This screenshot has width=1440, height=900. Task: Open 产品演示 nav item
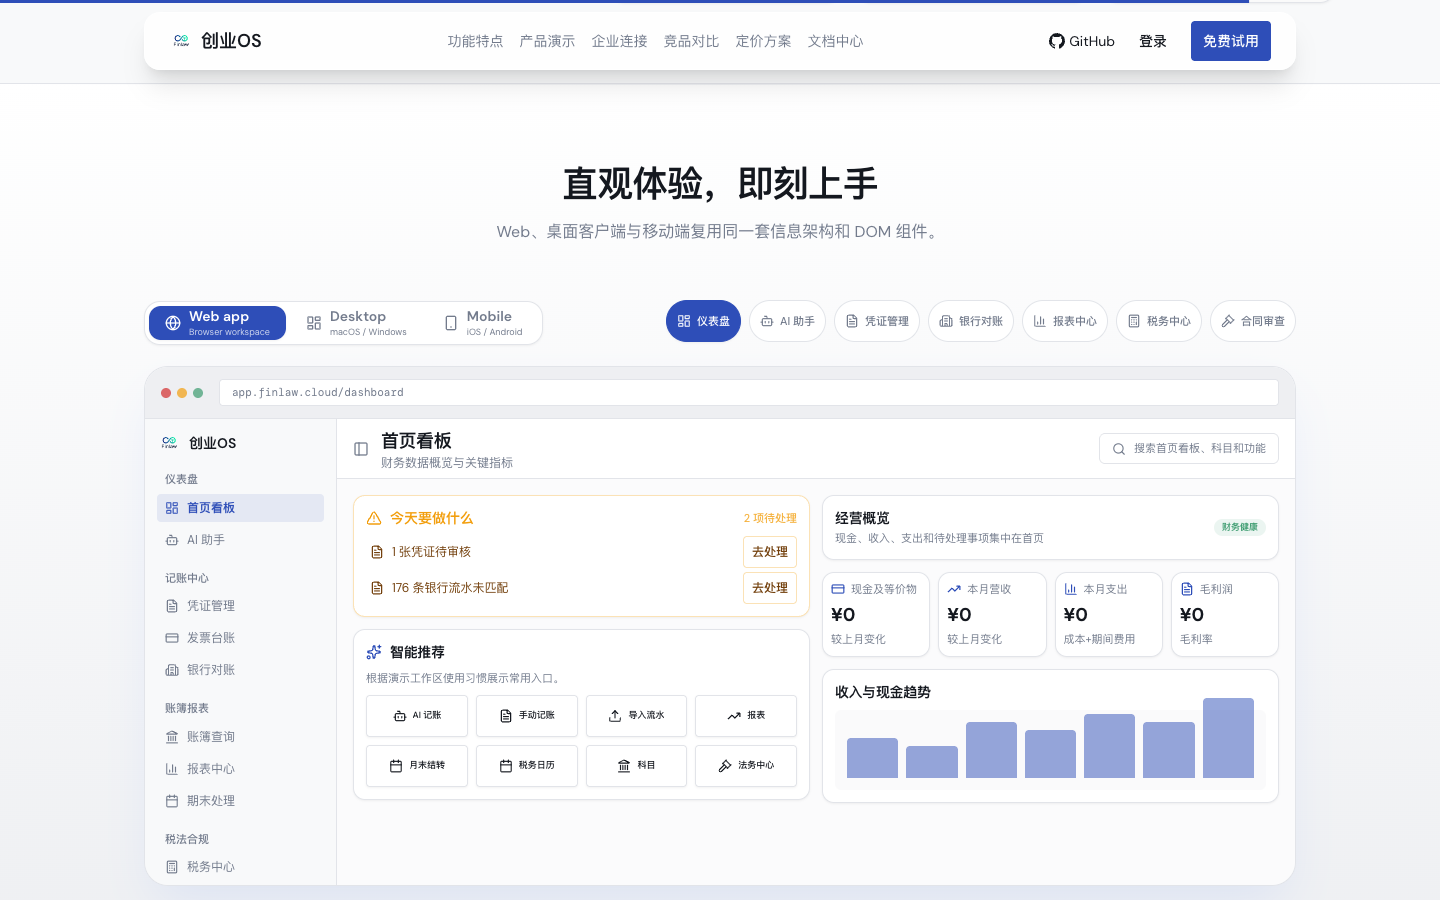(547, 41)
